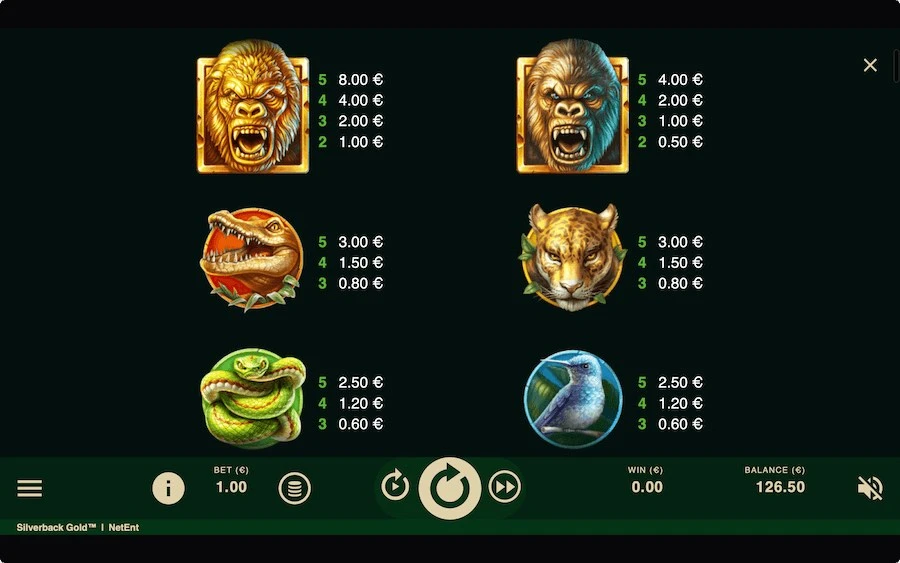Viewport: 900px width, 563px height.
Task: Open bet settings coin stack icon
Action: 294,488
